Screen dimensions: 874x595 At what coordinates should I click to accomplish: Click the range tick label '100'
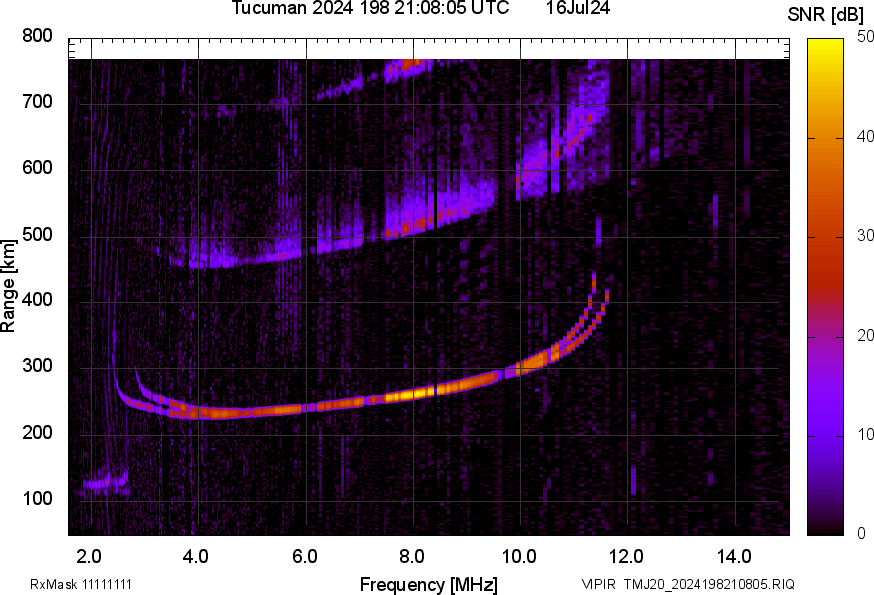coord(37,498)
